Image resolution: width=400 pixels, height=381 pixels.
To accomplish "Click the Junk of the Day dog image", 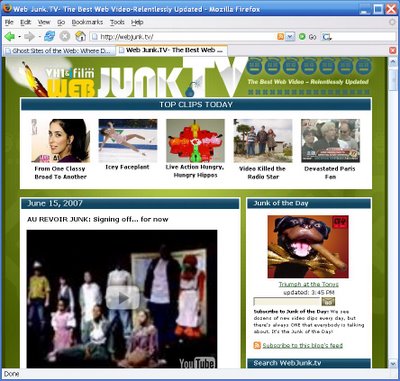I will (308, 247).
